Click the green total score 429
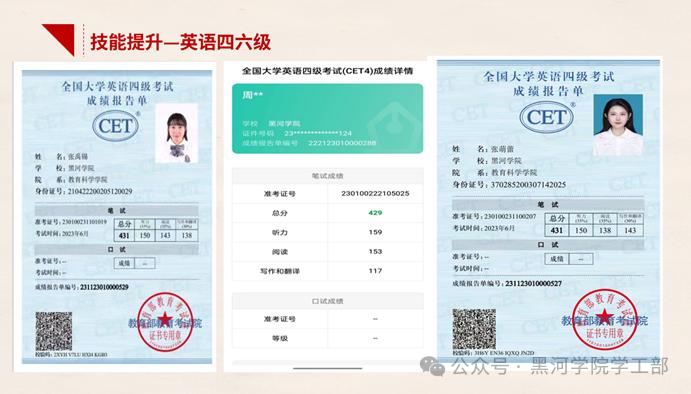691x394 pixels. coord(375,213)
